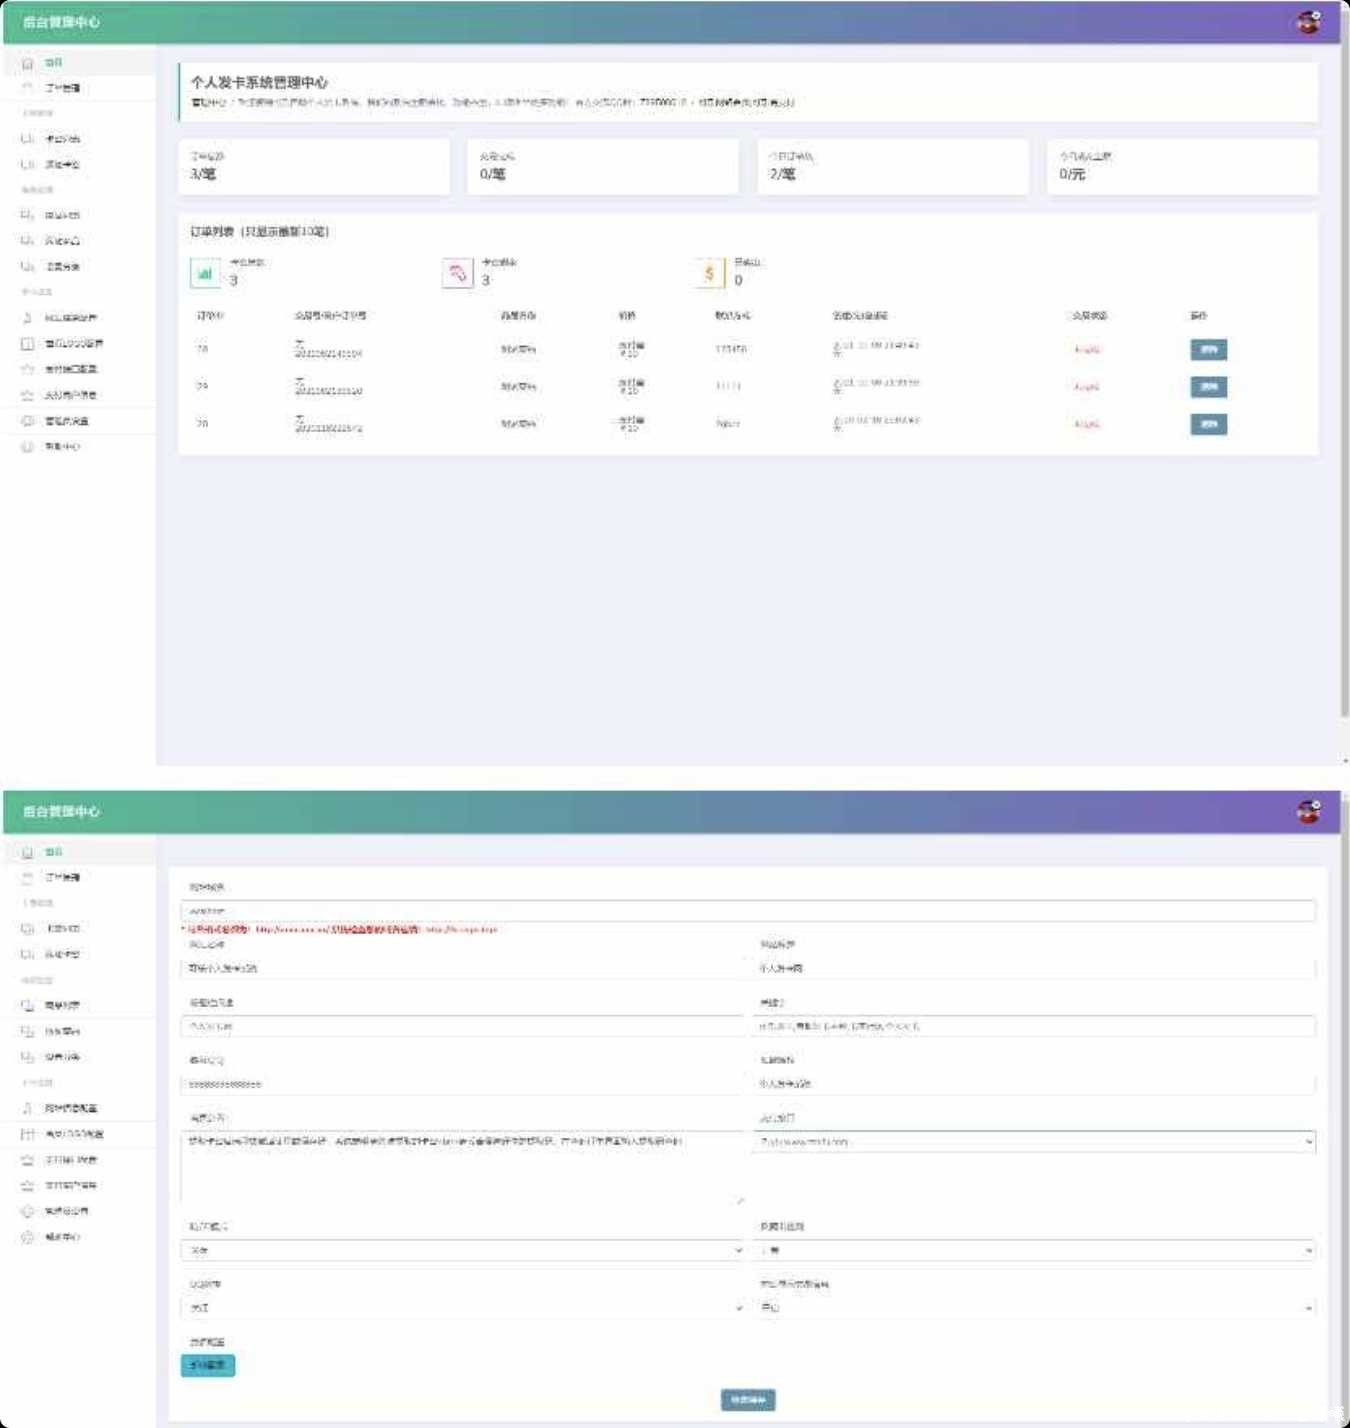
Task: Open the left-column dropdown just below the textarea
Action: click(463, 1250)
